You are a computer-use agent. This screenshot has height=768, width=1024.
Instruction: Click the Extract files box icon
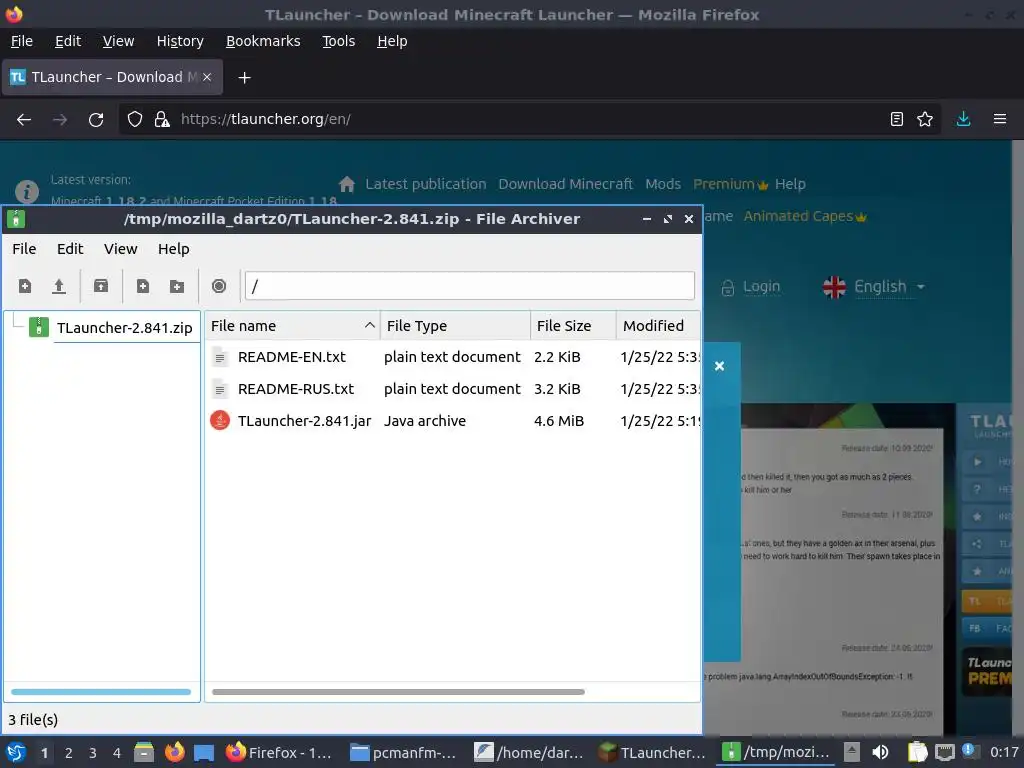pos(101,286)
